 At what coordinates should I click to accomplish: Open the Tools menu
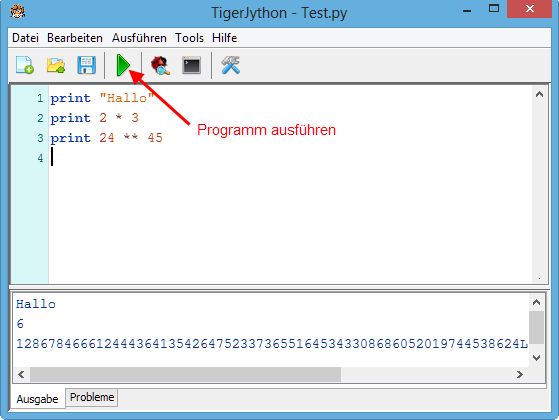(x=189, y=38)
